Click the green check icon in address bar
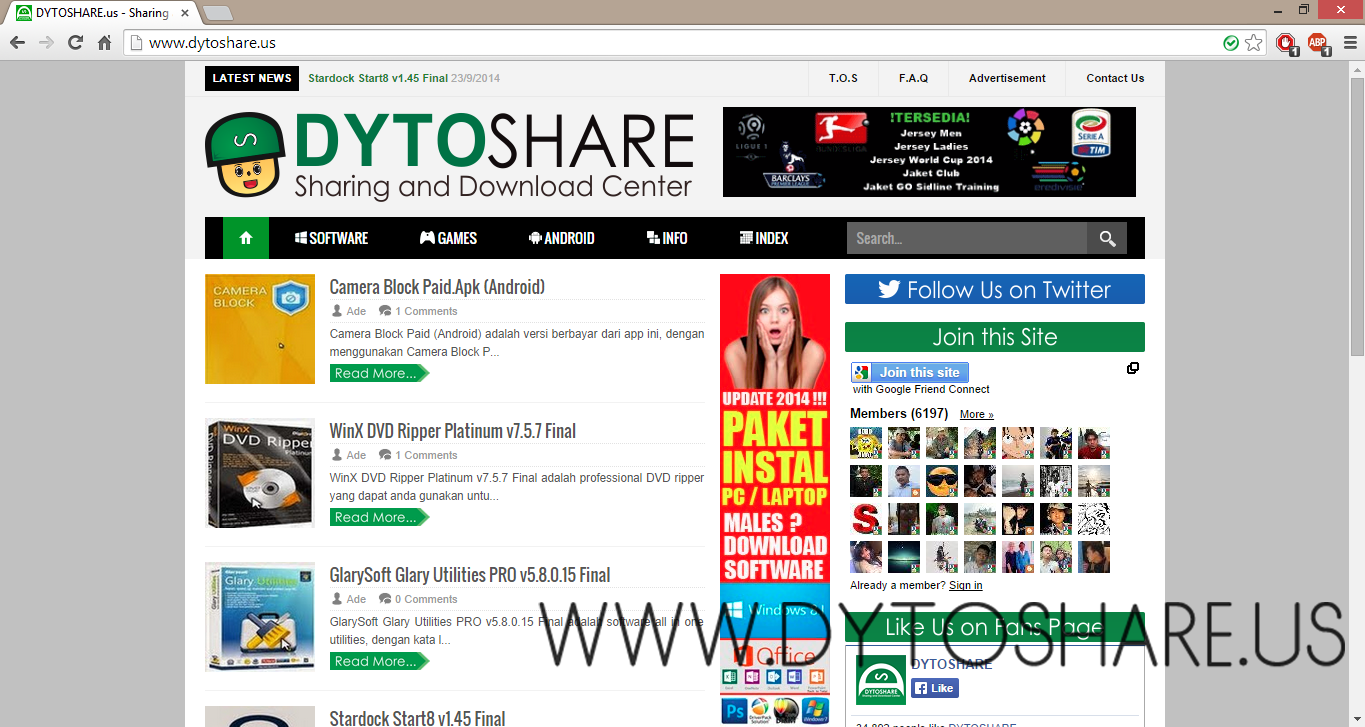Viewport: 1365px width, 727px height. coord(1231,43)
